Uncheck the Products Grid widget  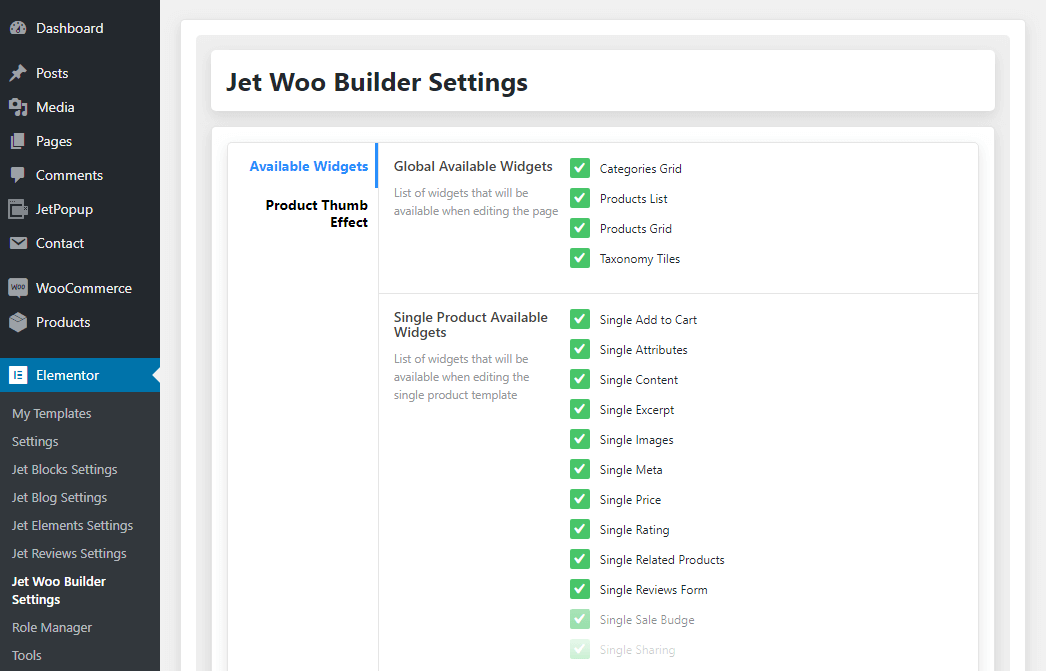(580, 228)
